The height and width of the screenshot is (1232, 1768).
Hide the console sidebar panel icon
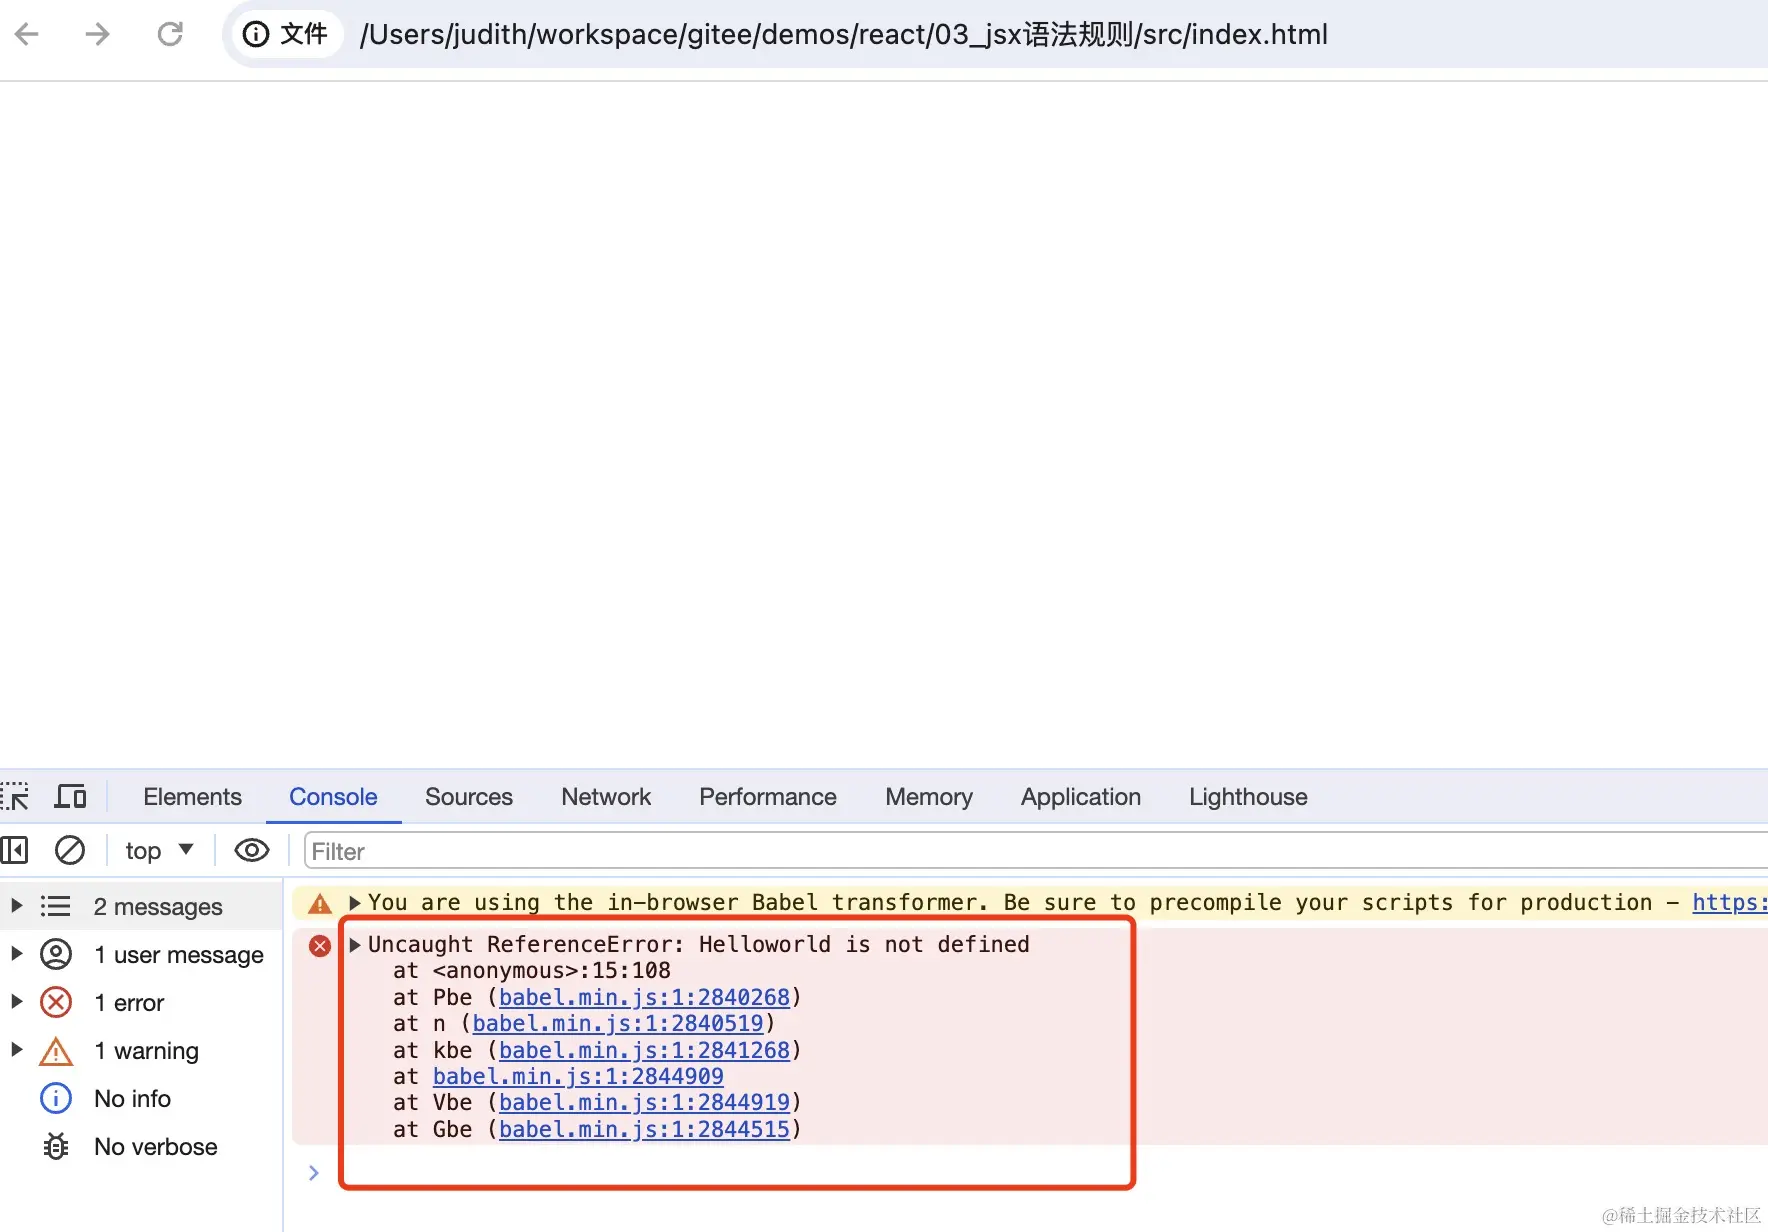pyautogui.click(x=15, y=851)
